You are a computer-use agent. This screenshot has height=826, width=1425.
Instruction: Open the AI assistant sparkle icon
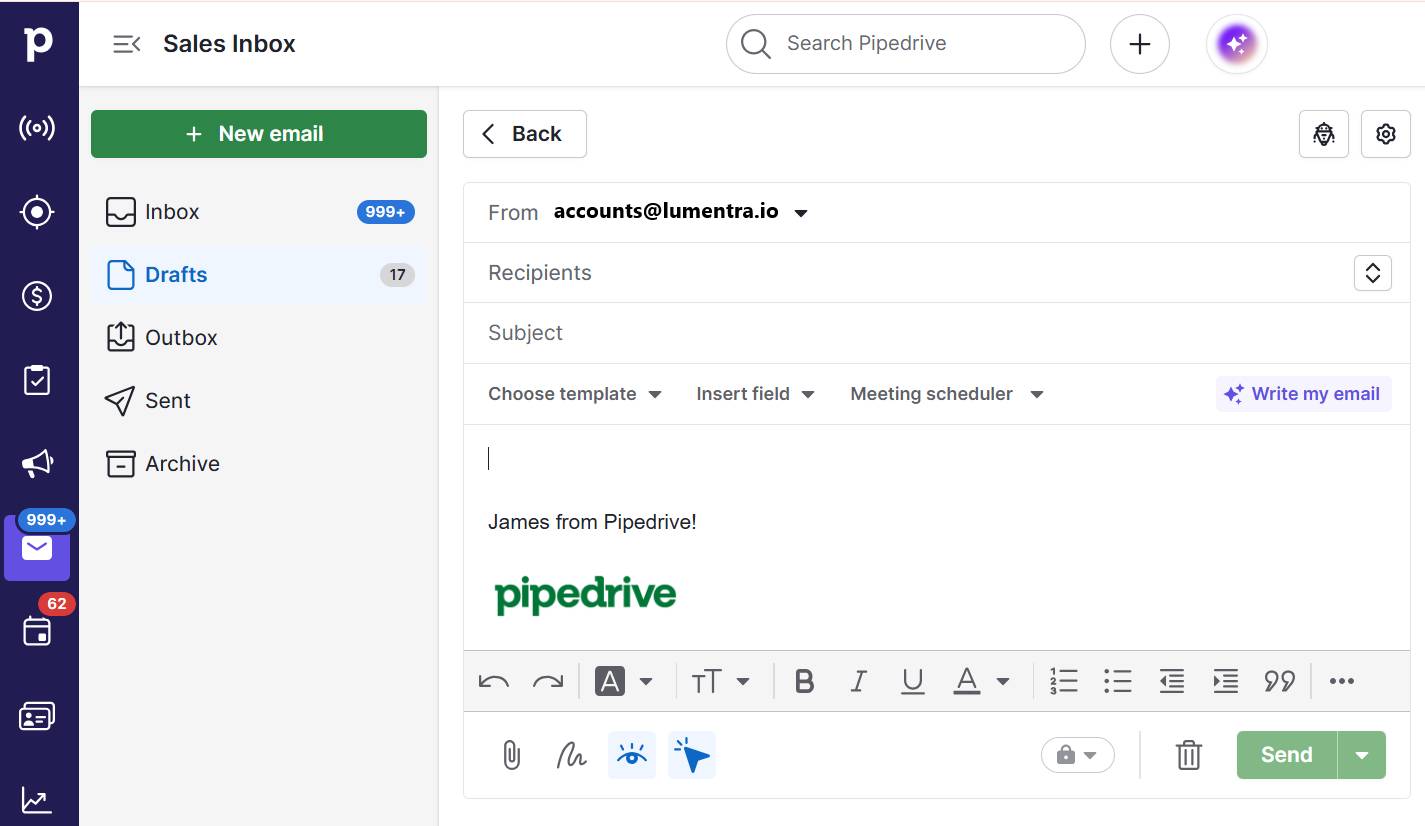(x=1237, y=44)
